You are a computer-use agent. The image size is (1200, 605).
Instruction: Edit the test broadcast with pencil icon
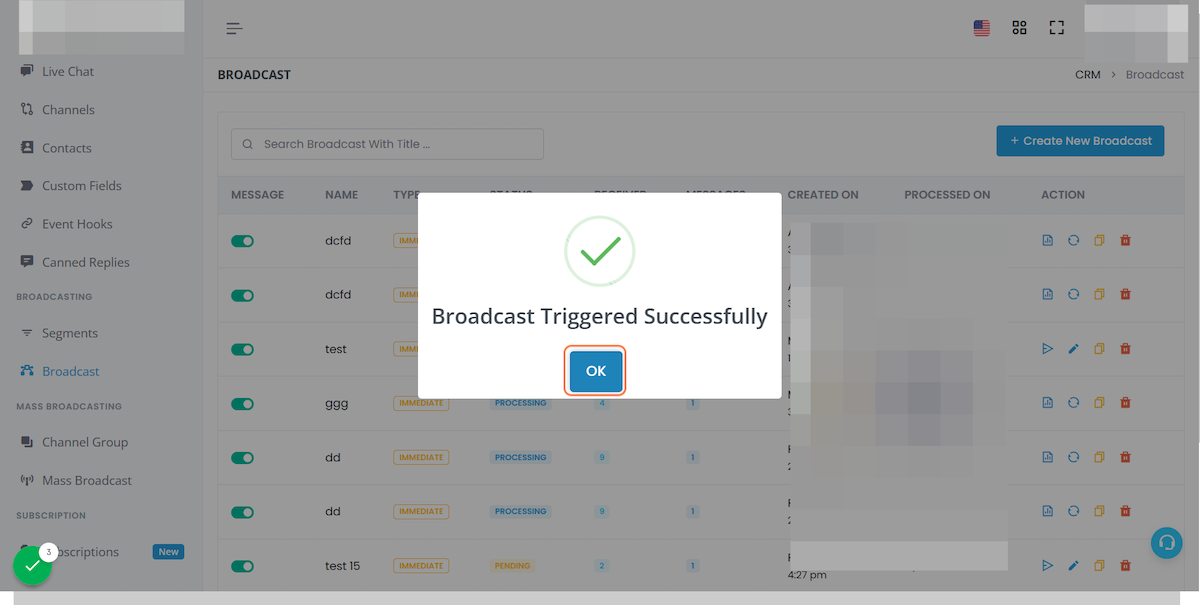tap(1074, 349)
